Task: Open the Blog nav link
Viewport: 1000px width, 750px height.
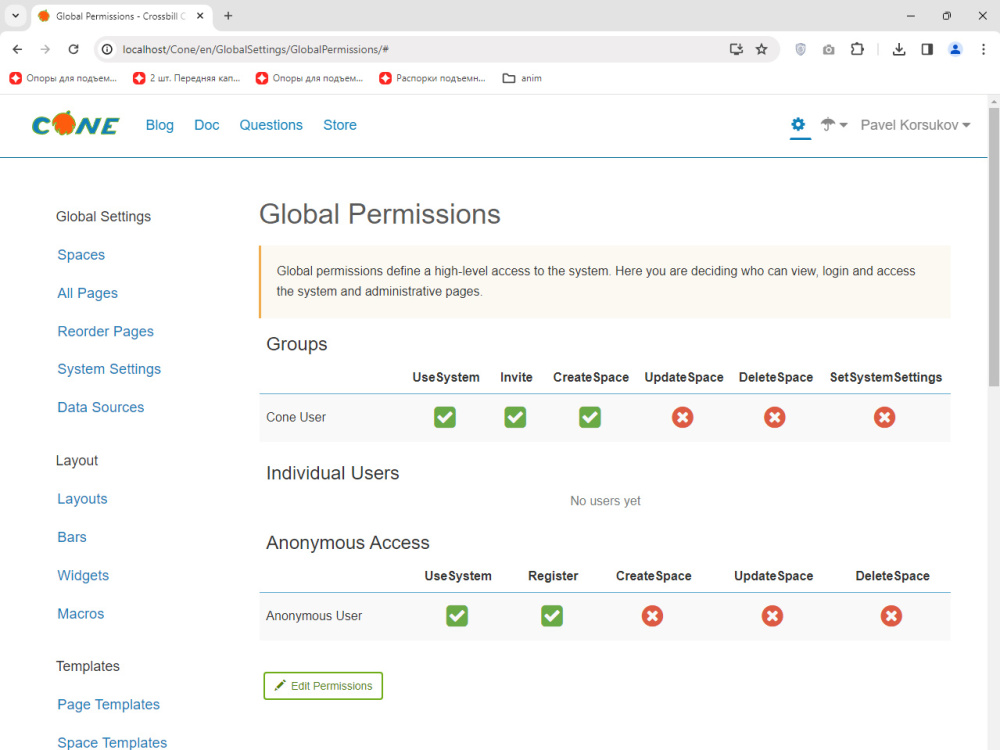Action: click(159, 125)
